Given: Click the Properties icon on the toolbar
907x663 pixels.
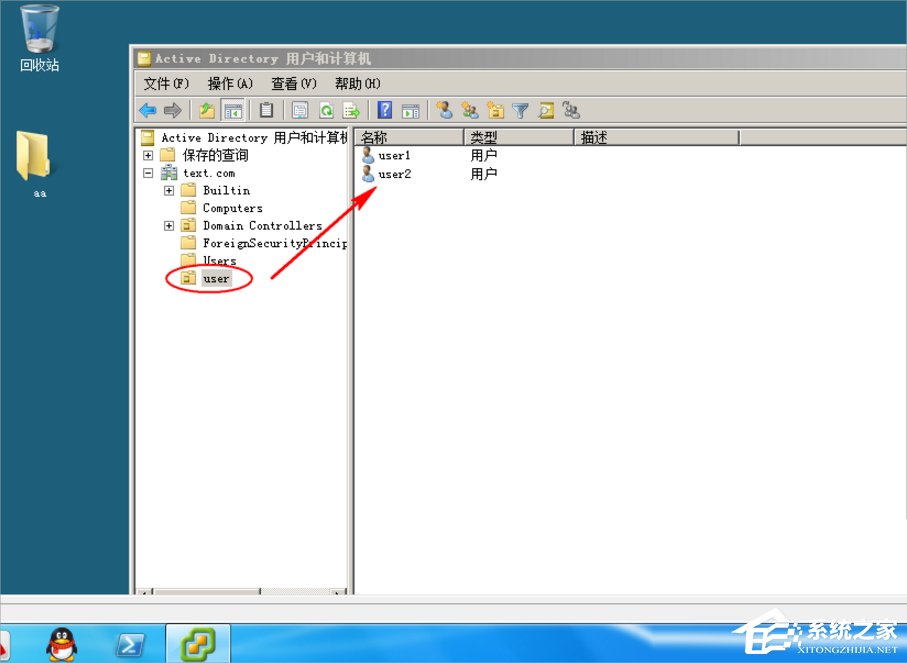Looking at the screenshot, I should [299, 110].
